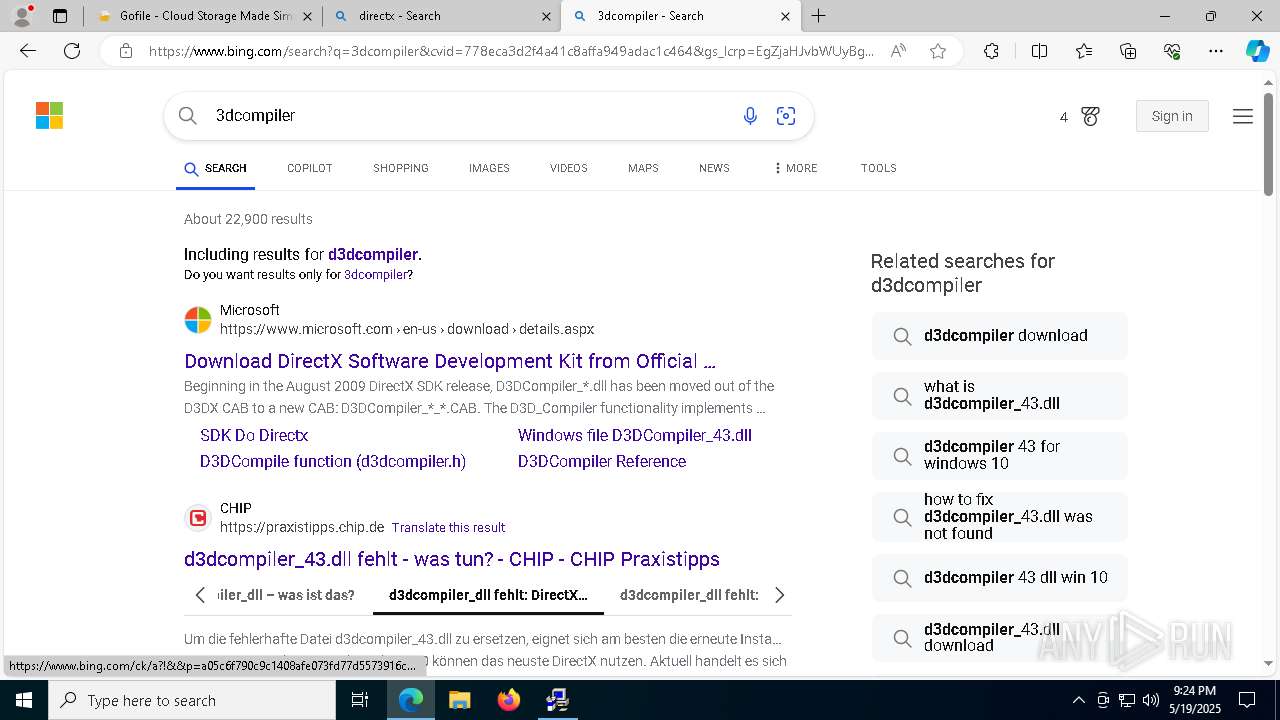Open the Collections icon
Image resolution: width=1280 pixels, height=720 pixels.
[1128, 51]
